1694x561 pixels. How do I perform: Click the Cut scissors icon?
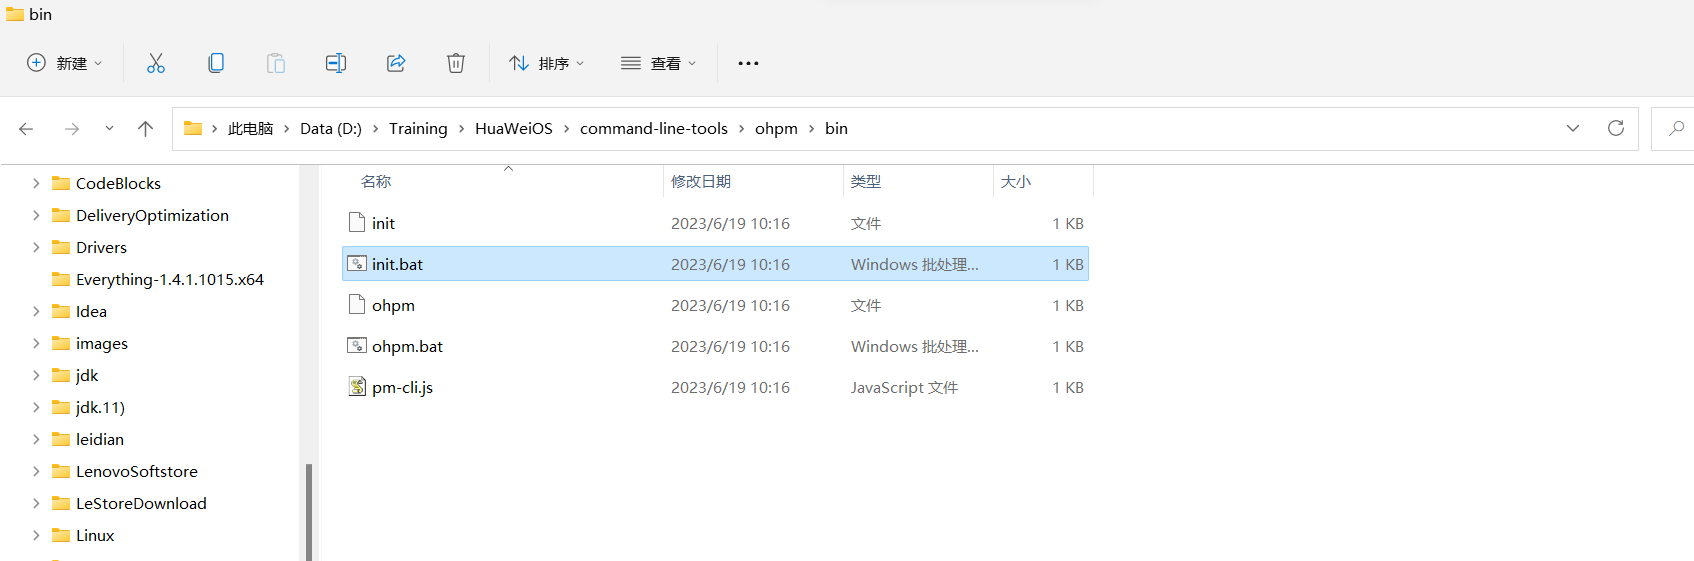pos(156,63)
